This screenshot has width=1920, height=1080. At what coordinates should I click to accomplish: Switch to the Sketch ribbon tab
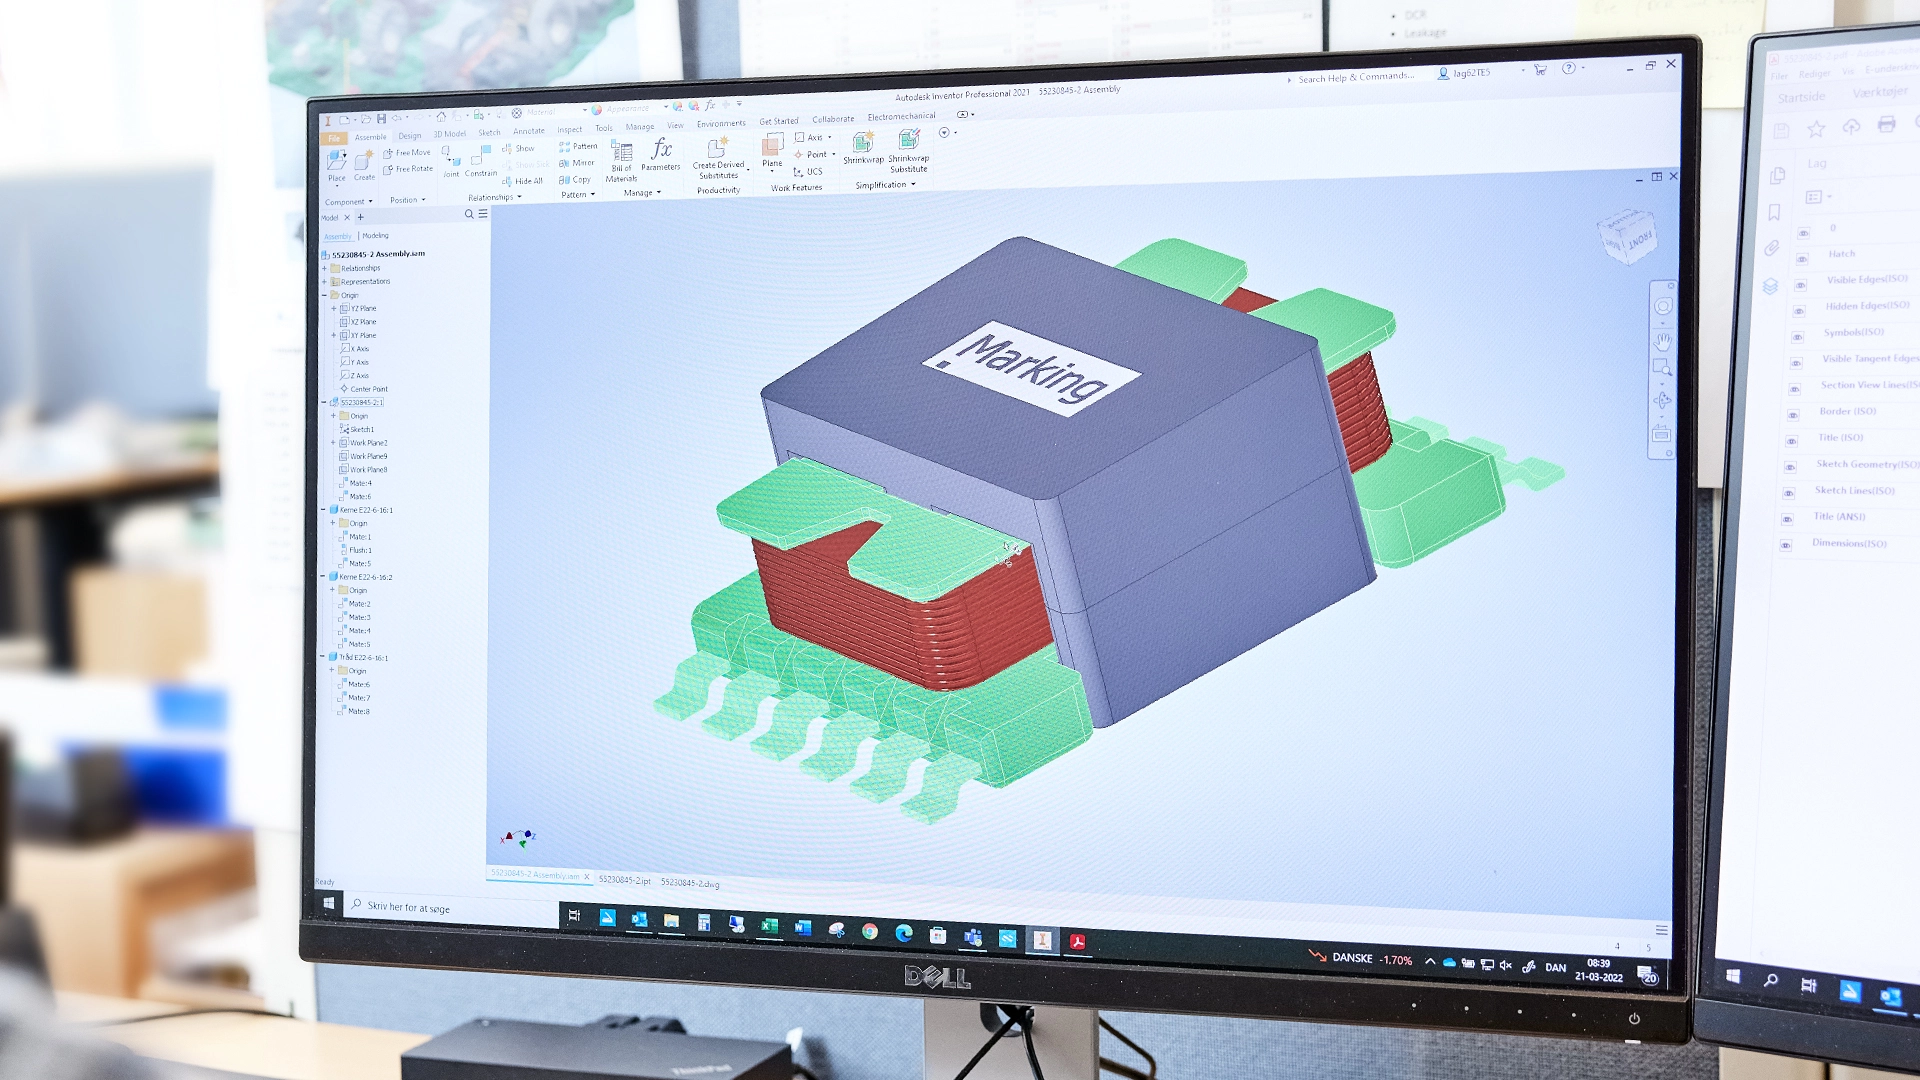click(489, 133)
